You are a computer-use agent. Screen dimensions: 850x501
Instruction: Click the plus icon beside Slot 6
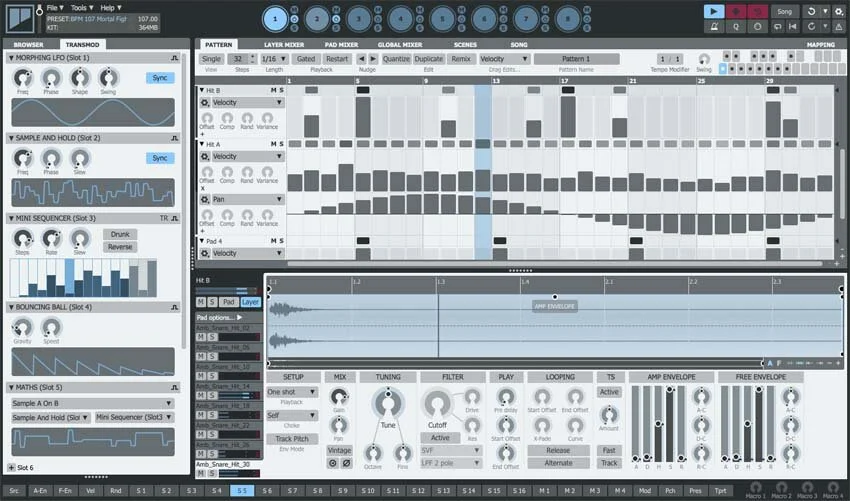pos(11,467)
